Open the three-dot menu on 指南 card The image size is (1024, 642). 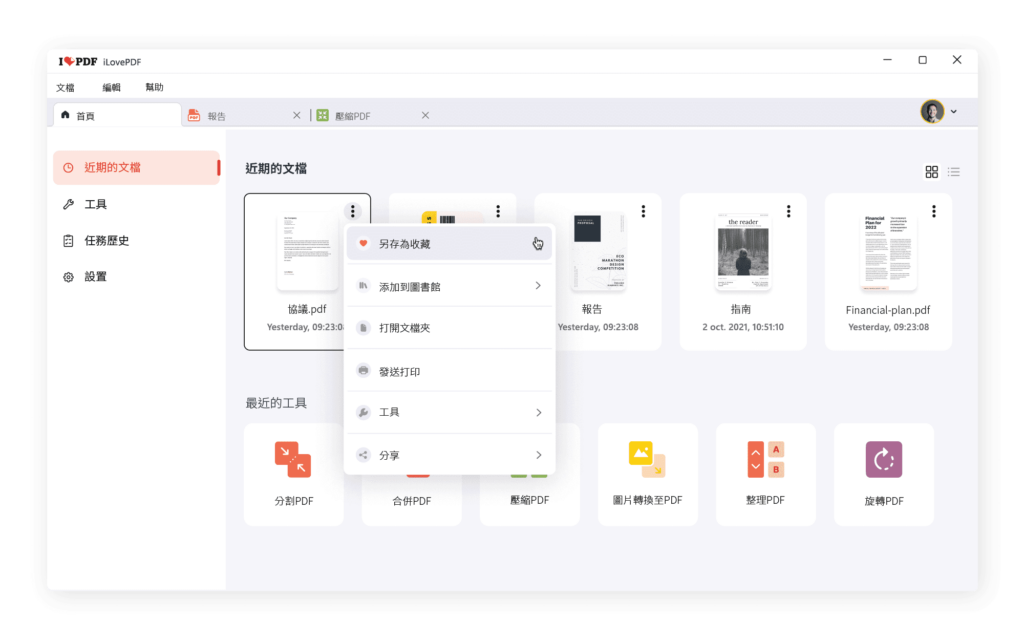789,211
